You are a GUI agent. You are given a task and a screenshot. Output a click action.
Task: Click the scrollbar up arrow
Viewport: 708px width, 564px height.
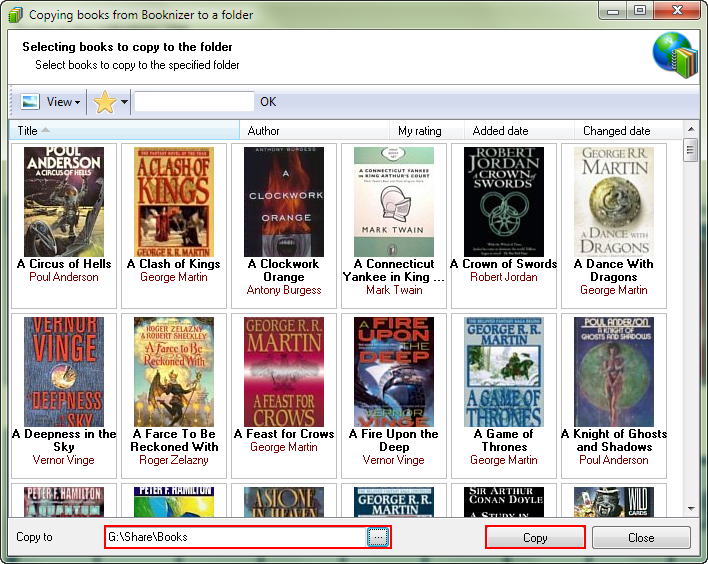691,130
